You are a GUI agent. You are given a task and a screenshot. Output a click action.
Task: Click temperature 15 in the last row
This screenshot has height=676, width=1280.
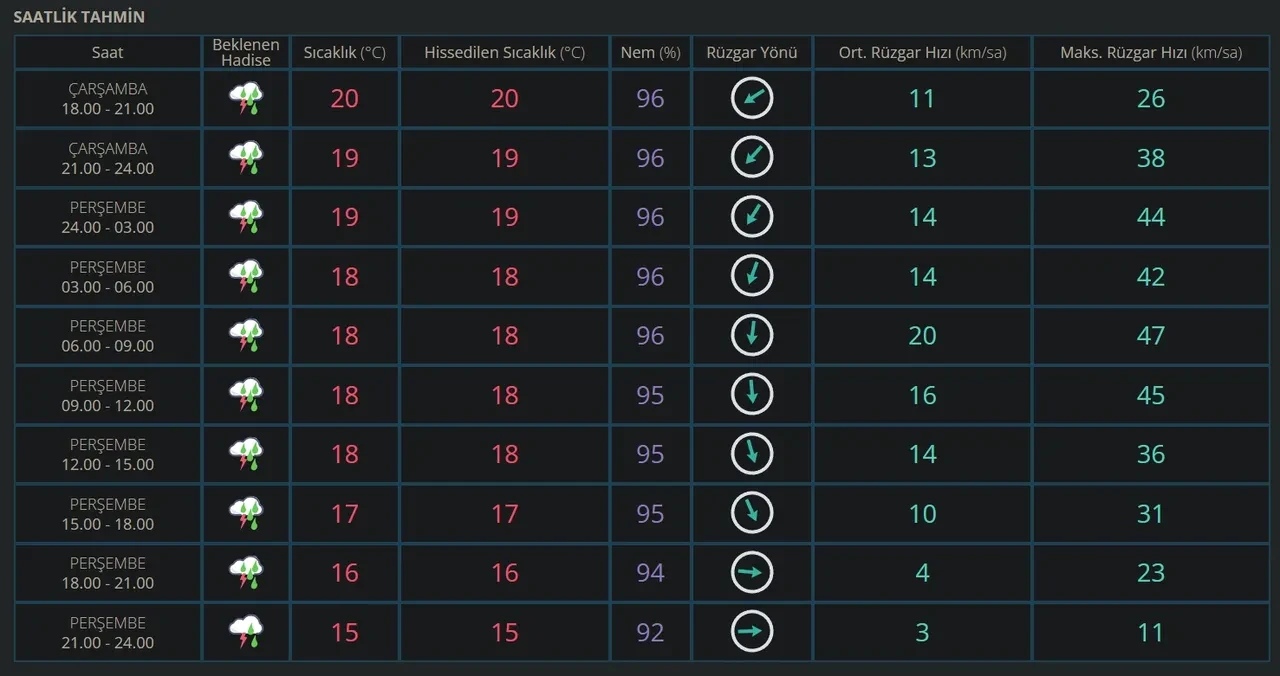345,632
